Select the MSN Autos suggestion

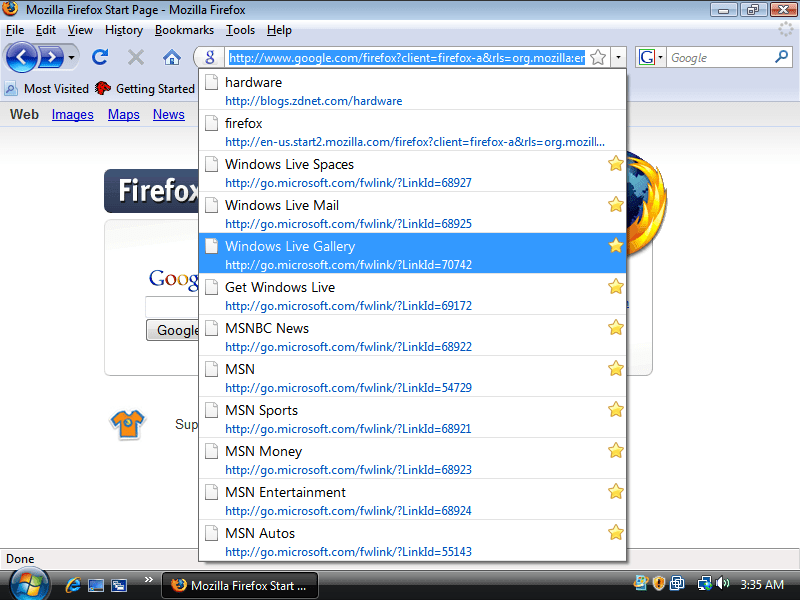(x=412, y=540)
